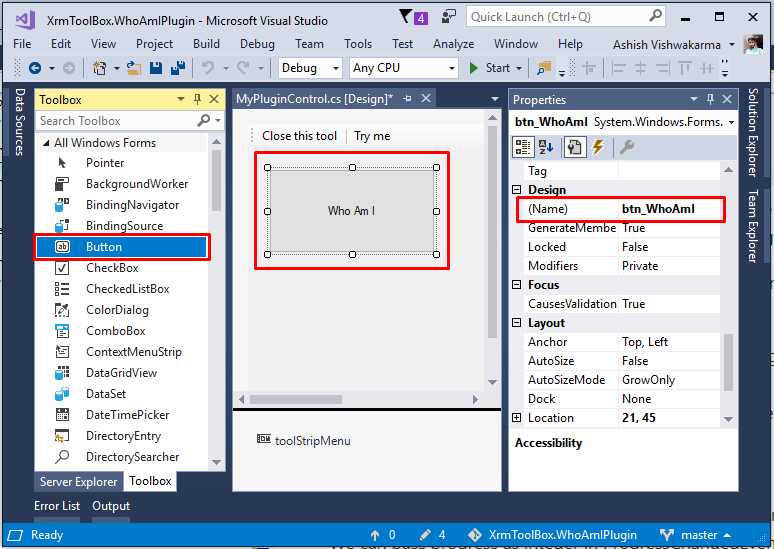
Task: Switch to Server Explorer tab
Action: (x=78, y=481)
